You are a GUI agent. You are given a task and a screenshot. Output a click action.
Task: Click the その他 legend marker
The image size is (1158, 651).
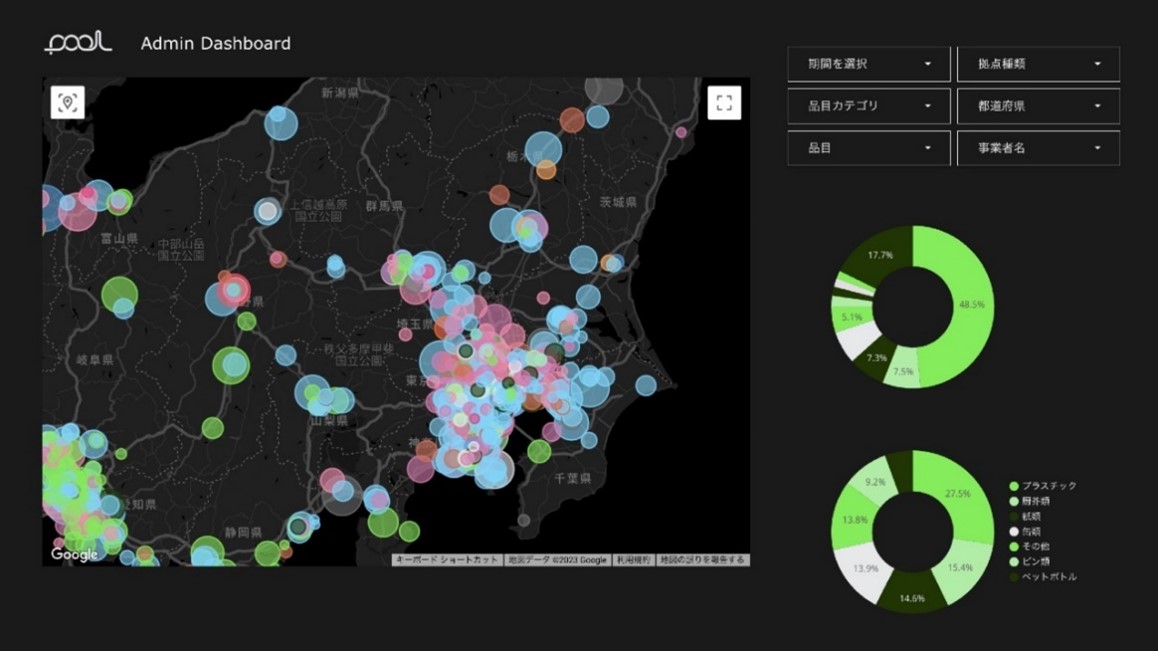pos(1014,547)
